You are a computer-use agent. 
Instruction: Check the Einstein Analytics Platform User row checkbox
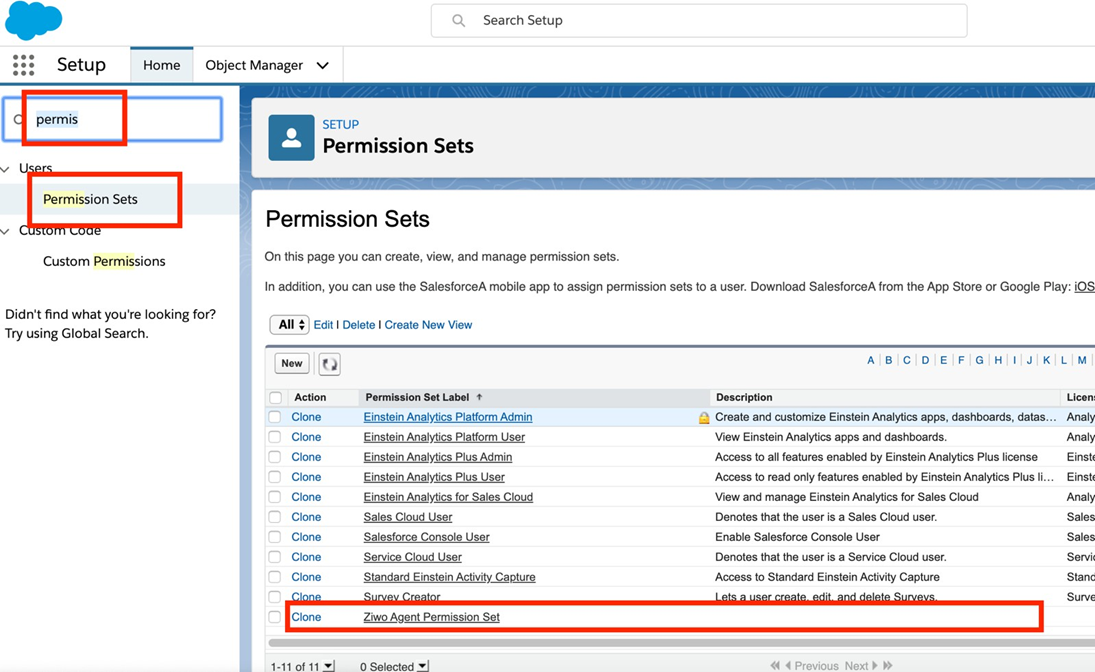coord(275,437)
